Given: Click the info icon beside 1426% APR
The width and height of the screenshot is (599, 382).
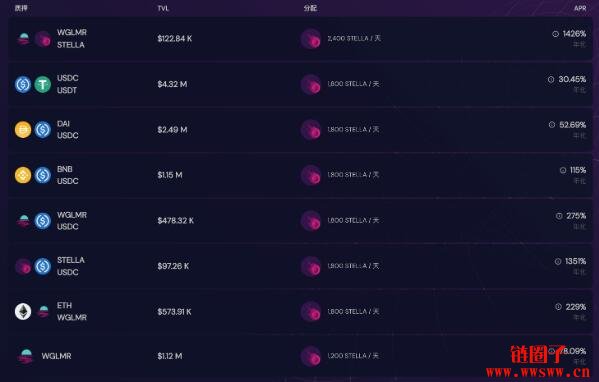Looking at the screenshot, I should point(555,34).
